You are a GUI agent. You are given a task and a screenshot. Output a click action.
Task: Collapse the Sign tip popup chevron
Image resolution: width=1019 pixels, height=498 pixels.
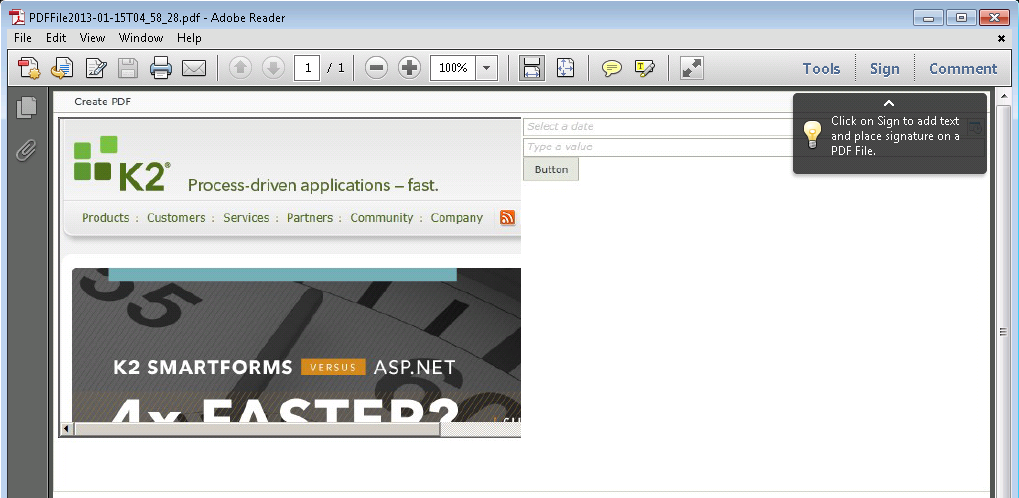889,103
